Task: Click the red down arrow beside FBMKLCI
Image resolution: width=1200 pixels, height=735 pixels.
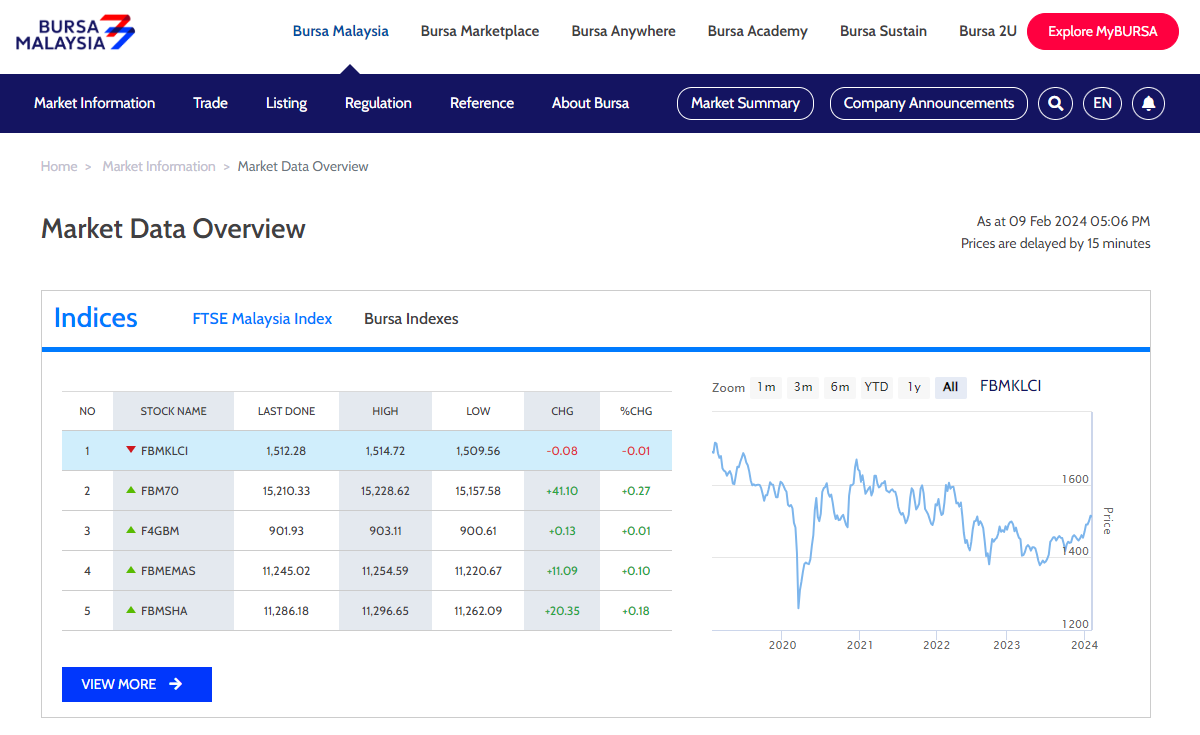Action: (130, 450)
